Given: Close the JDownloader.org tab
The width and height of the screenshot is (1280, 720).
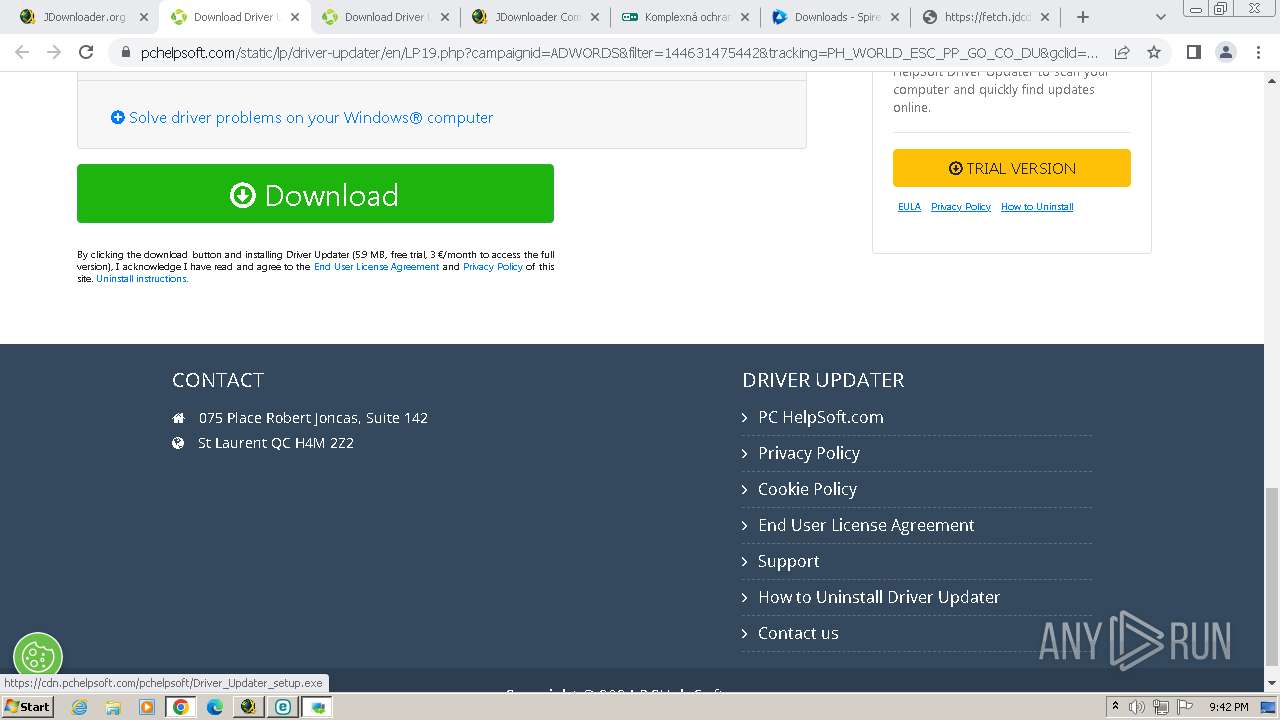Looking at the screenshot, I should (x=143, y=17).
